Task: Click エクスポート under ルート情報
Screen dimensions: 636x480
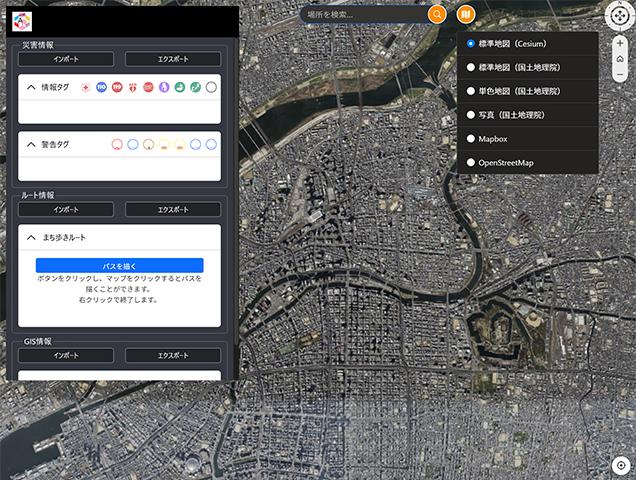Action: click(173, 210)
